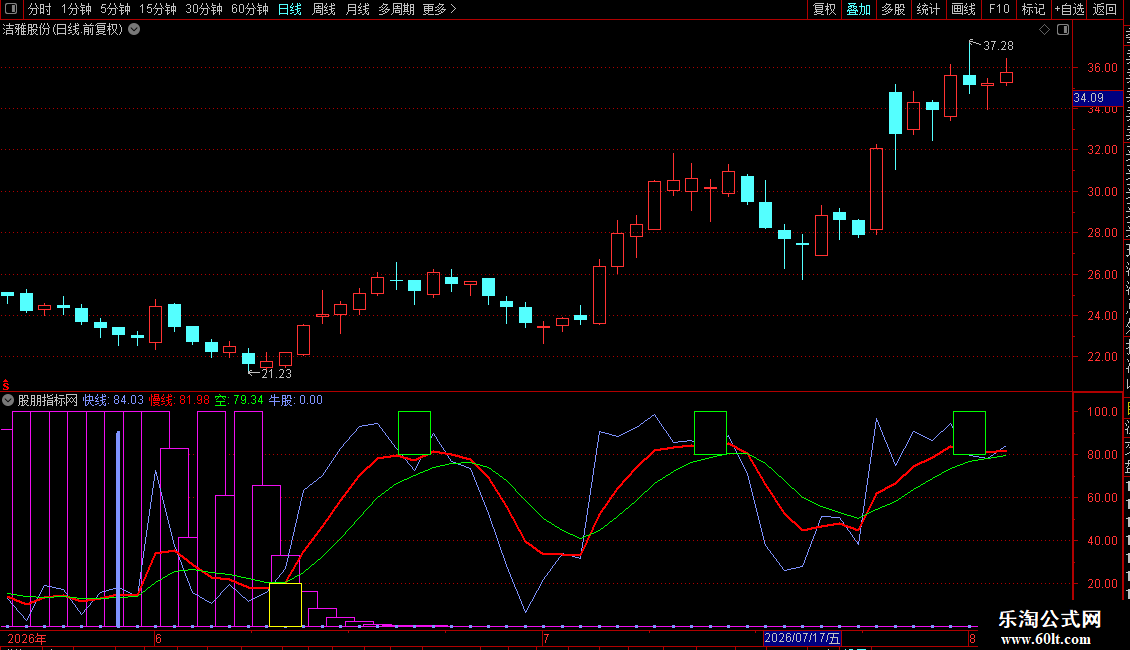Click the diamond marker icon in chart corner
The image size is (1130, 650).
point(1044,30)
